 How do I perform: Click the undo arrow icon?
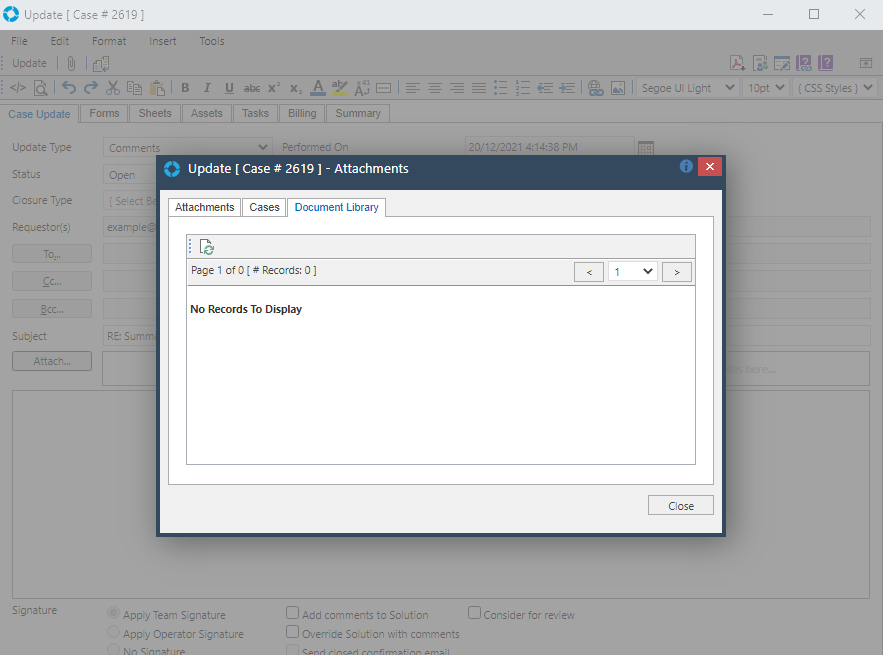68,88
